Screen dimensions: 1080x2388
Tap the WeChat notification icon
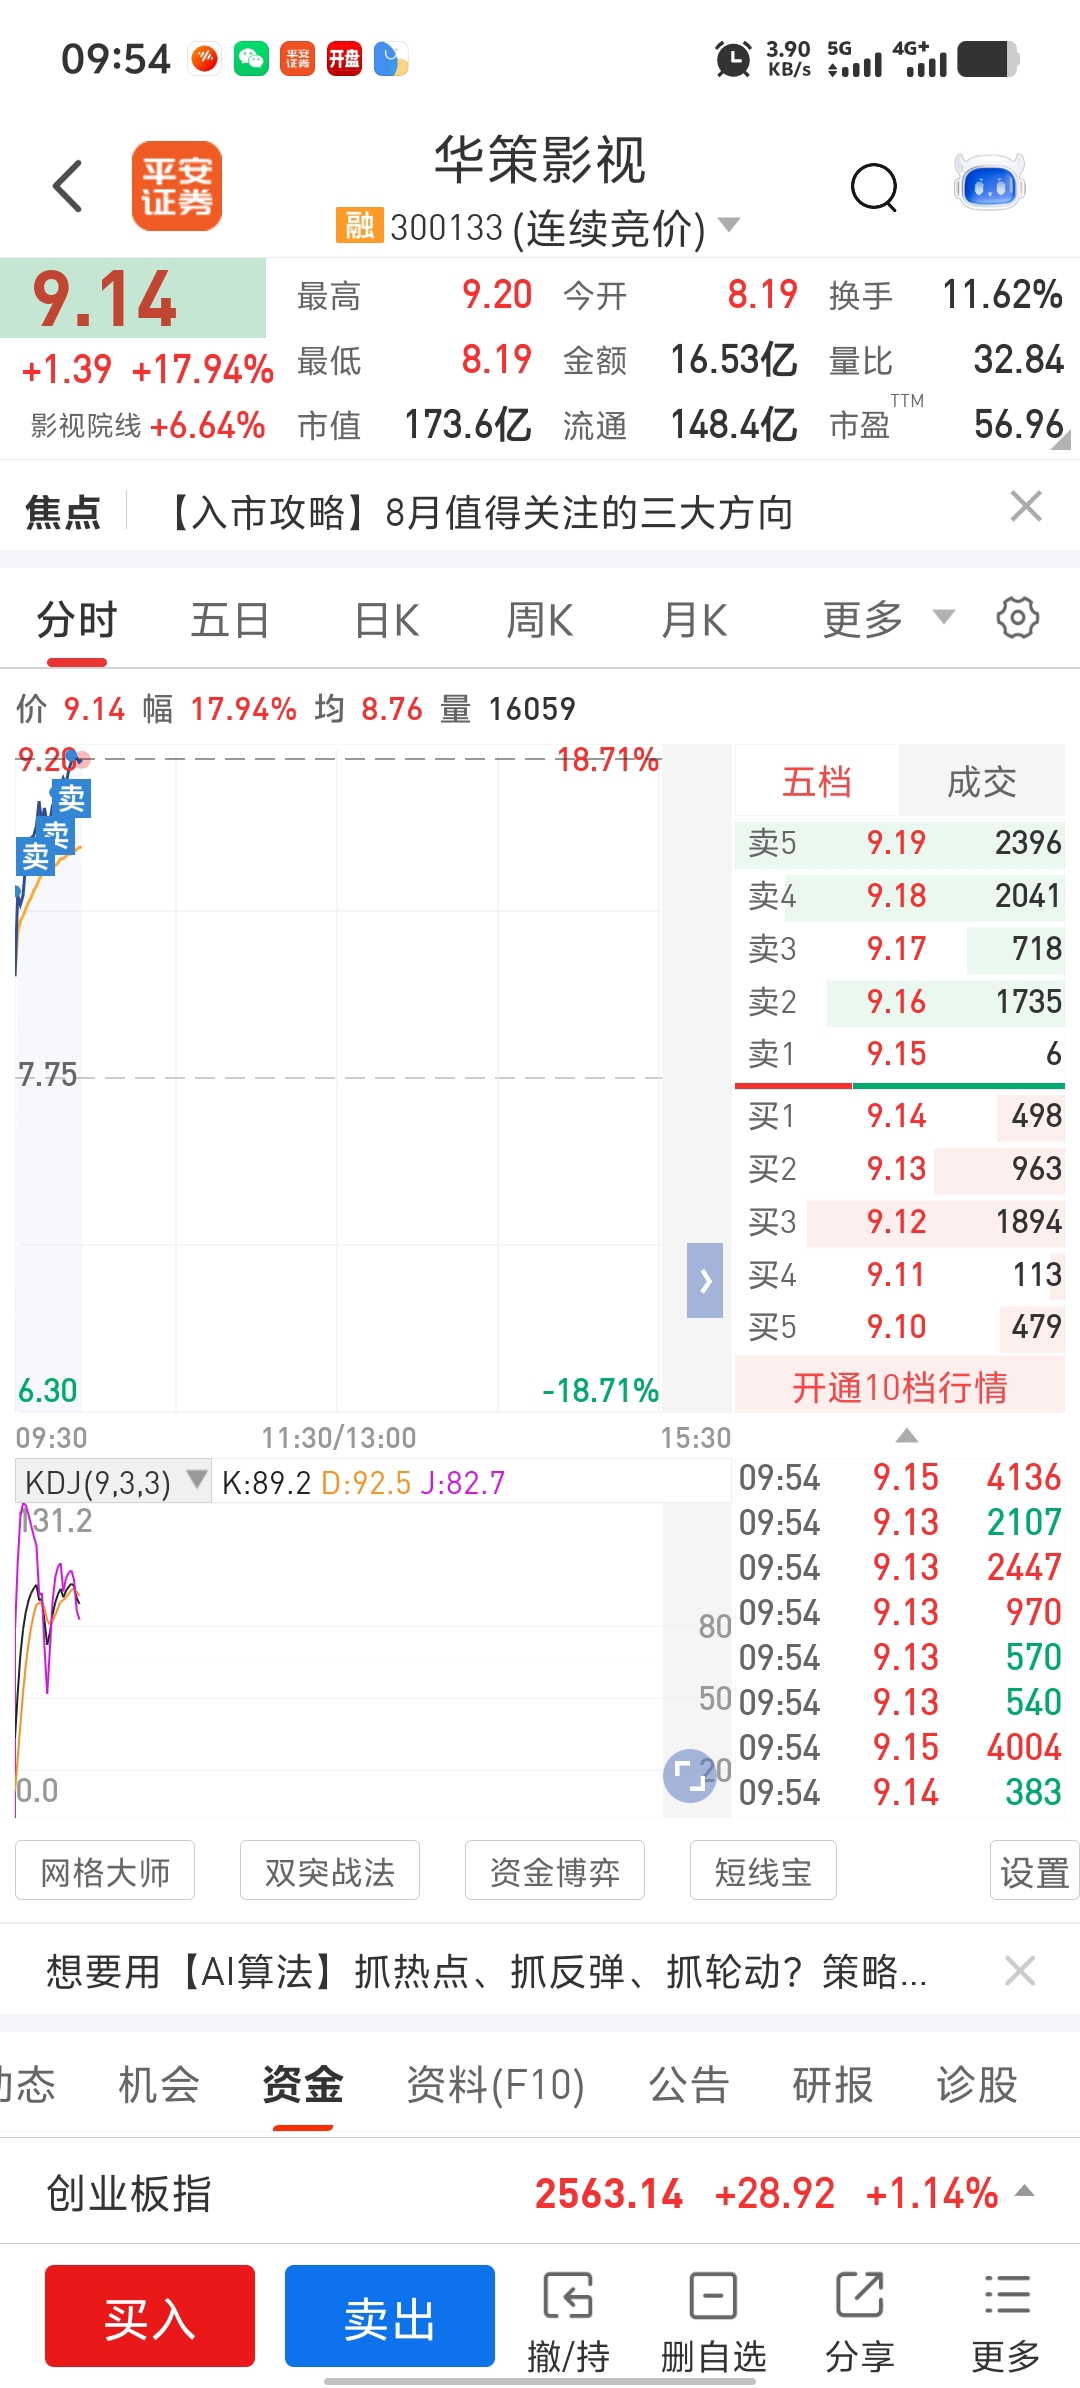(251, 59)
